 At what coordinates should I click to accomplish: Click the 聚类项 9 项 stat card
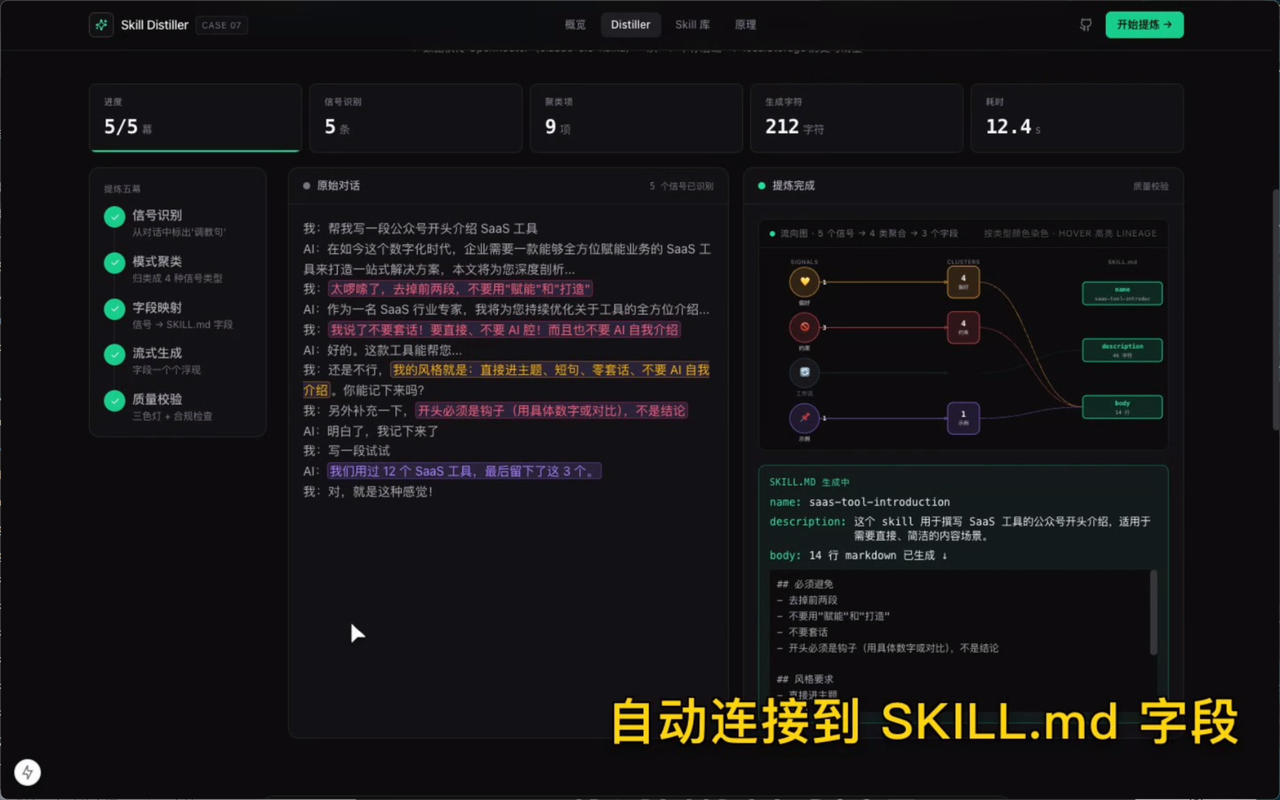coord(636,118)
